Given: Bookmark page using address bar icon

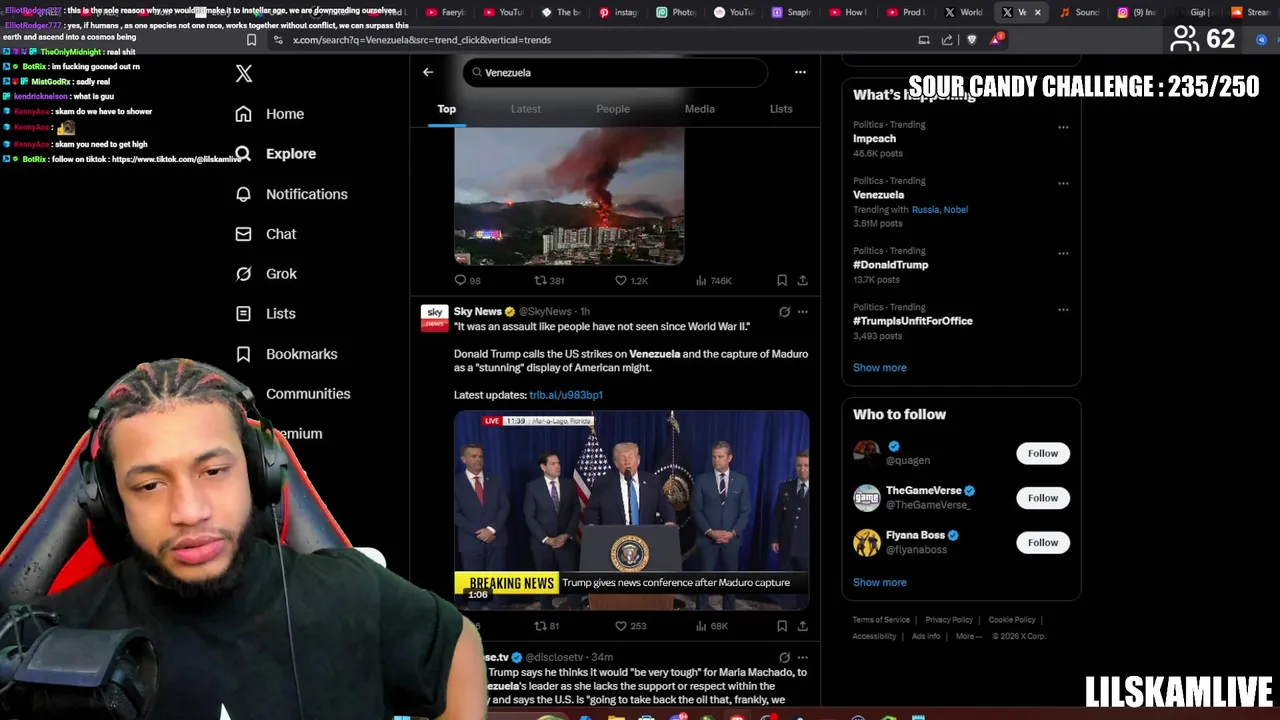Looking at the screenshot, I should pyautogui.click(x=252, y=40).
